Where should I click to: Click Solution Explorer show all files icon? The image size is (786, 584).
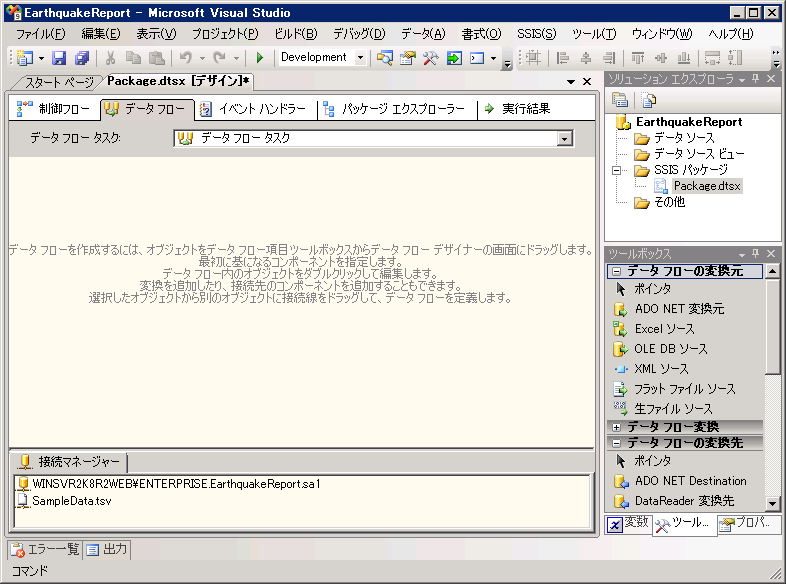[x=648, y=100]
